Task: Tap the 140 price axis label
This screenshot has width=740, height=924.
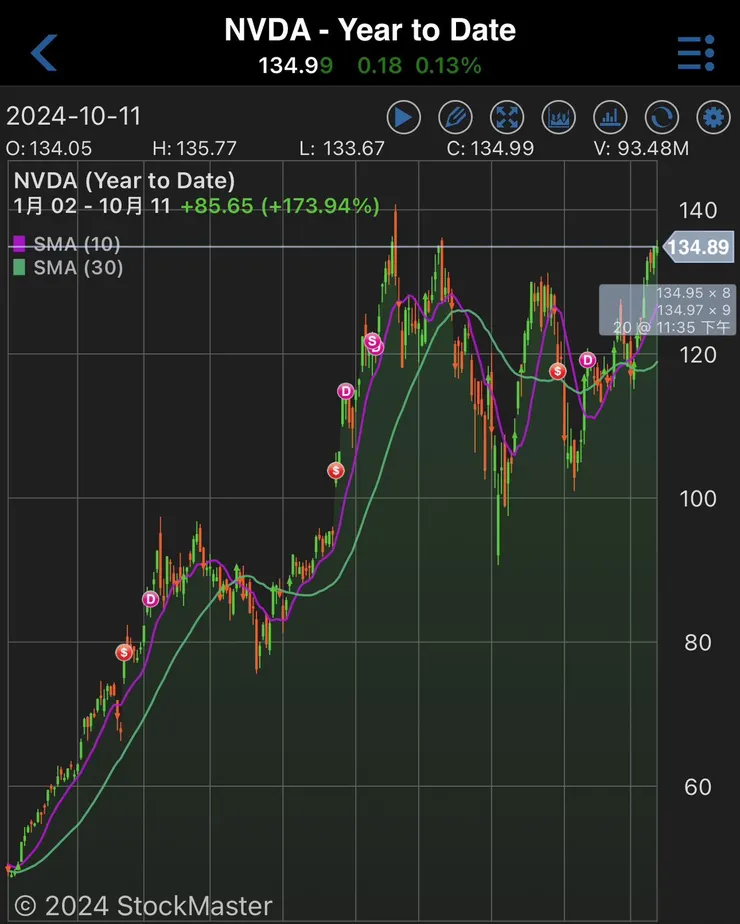Action: [698, 210]
